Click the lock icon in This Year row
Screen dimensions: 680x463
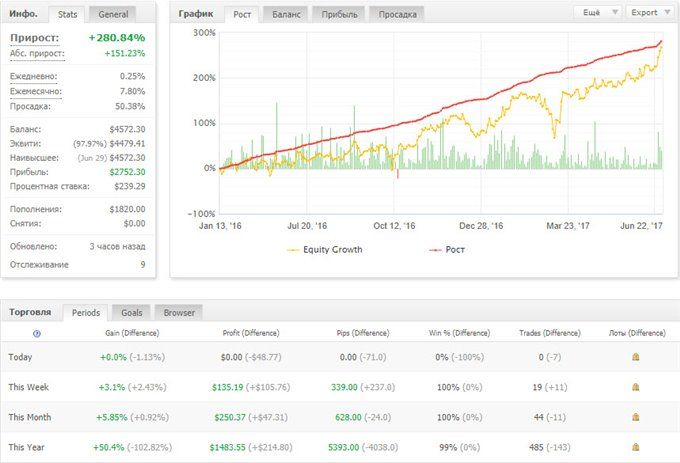[x=635, y=447]
